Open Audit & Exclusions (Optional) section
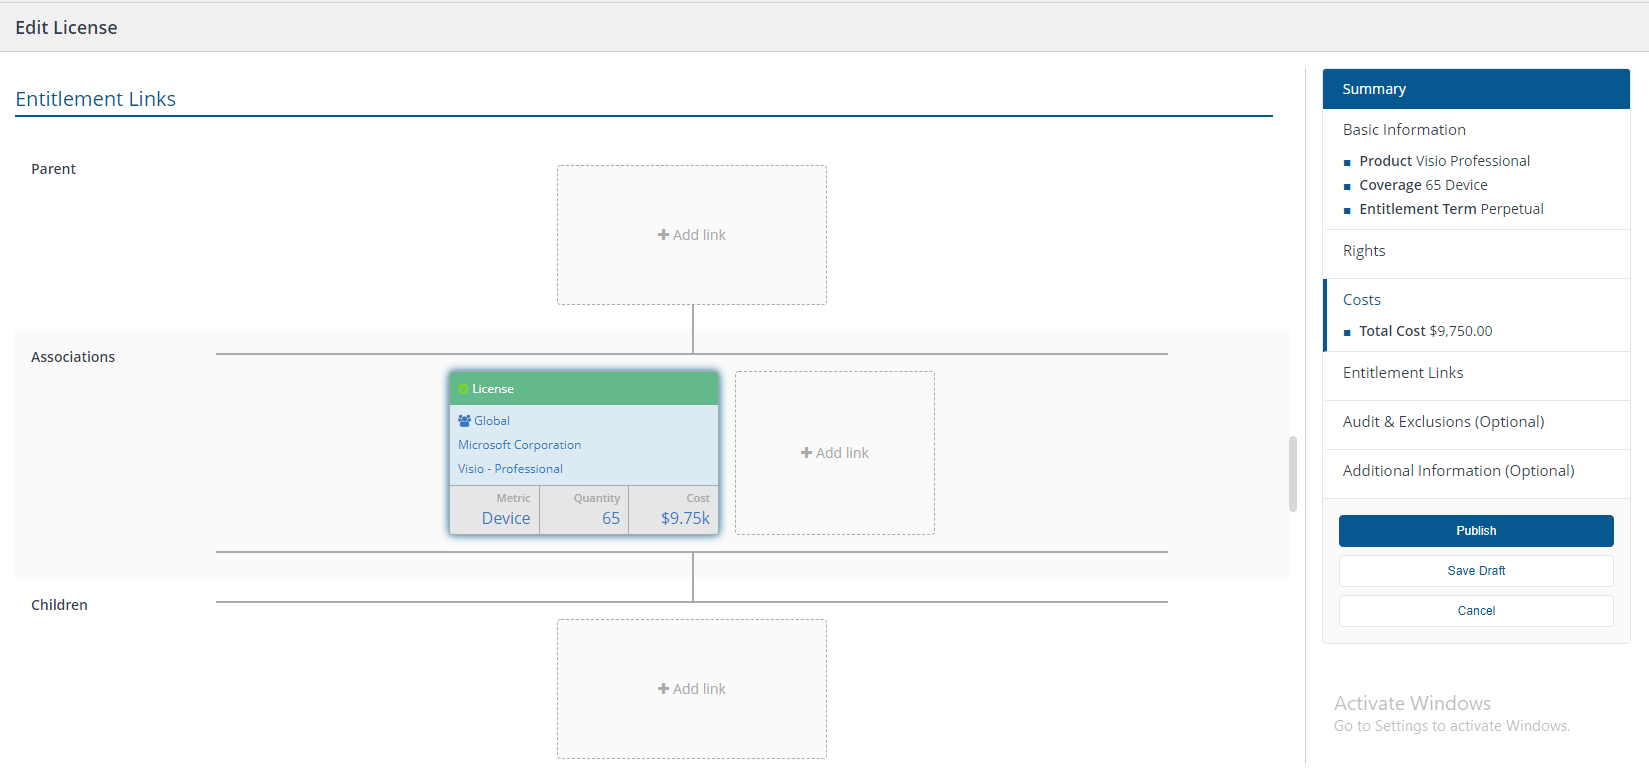Screen dimensions: 1649x770 click(1443, 422)
